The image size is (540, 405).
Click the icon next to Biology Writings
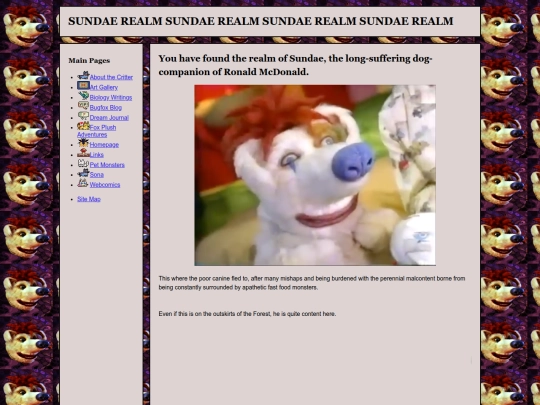83,95
